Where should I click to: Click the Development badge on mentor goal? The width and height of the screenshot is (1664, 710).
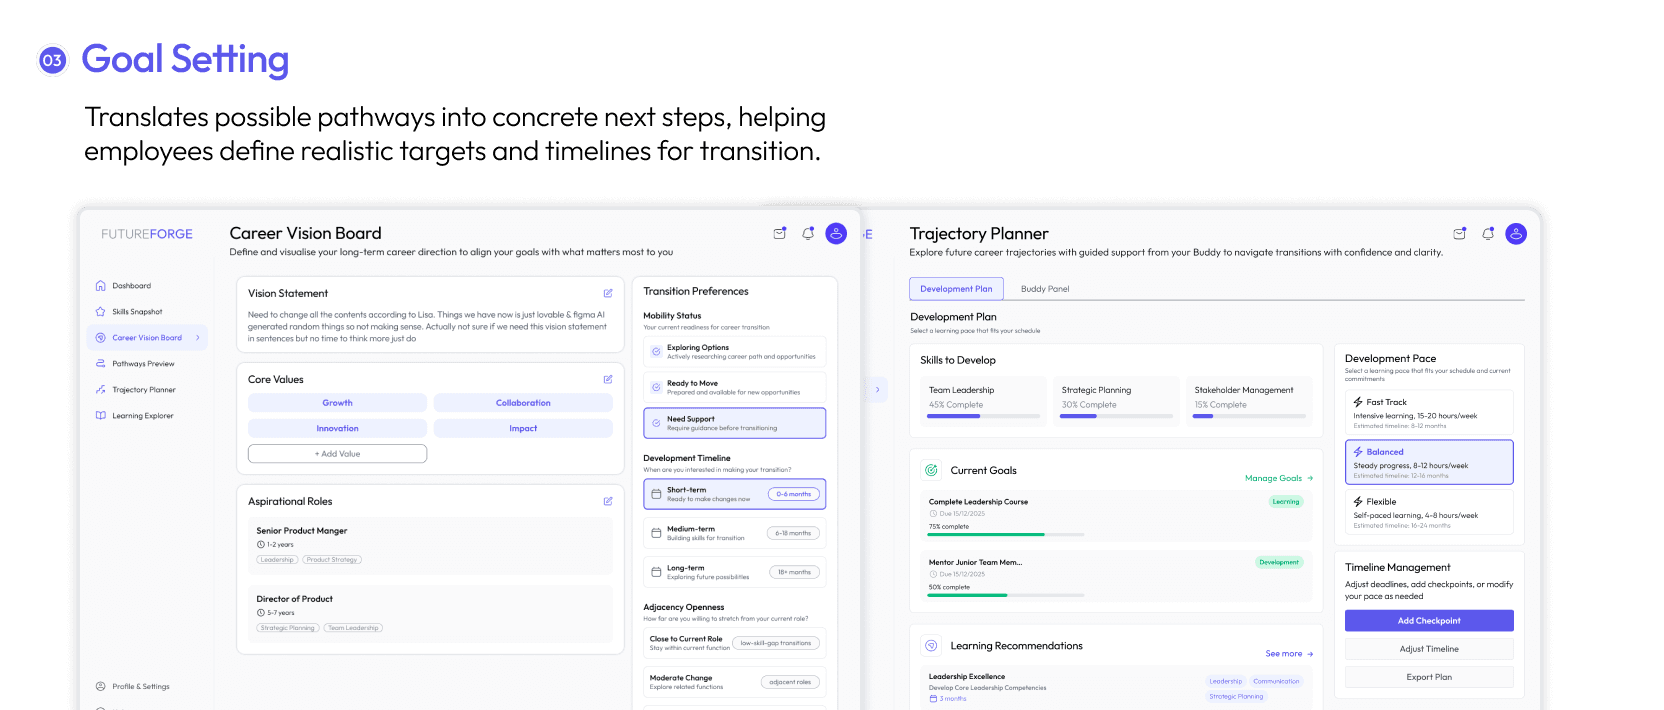point(1279,562)
